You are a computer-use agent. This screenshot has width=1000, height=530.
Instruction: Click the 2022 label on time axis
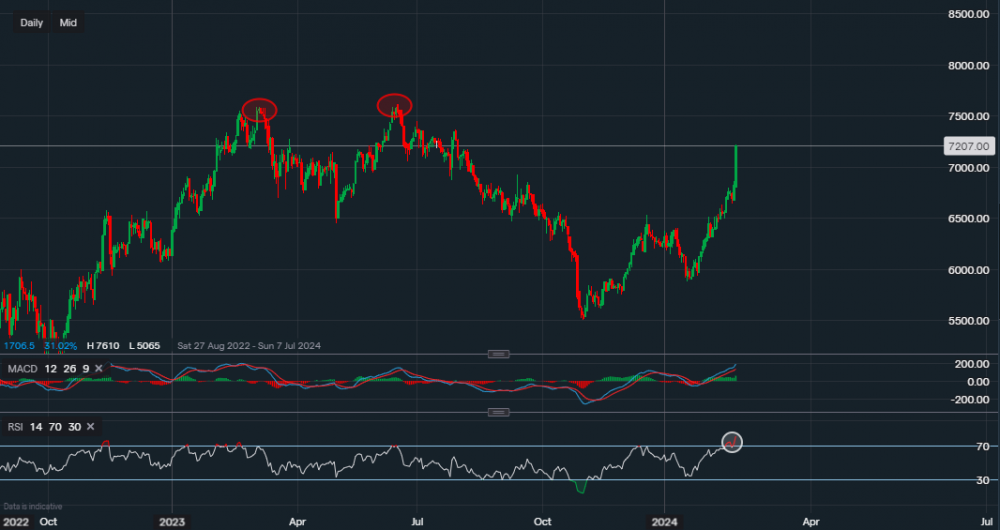point(14,521)
